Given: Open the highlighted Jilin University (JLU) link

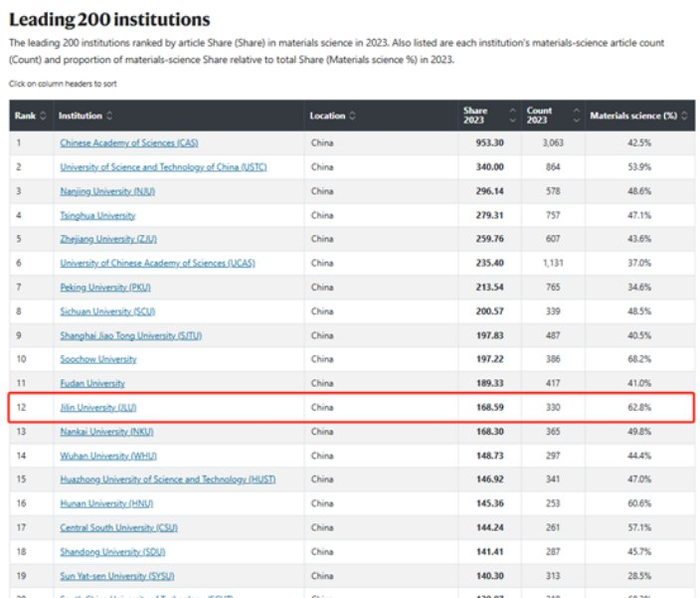Looking at the screenshot, I should (99, 407).
